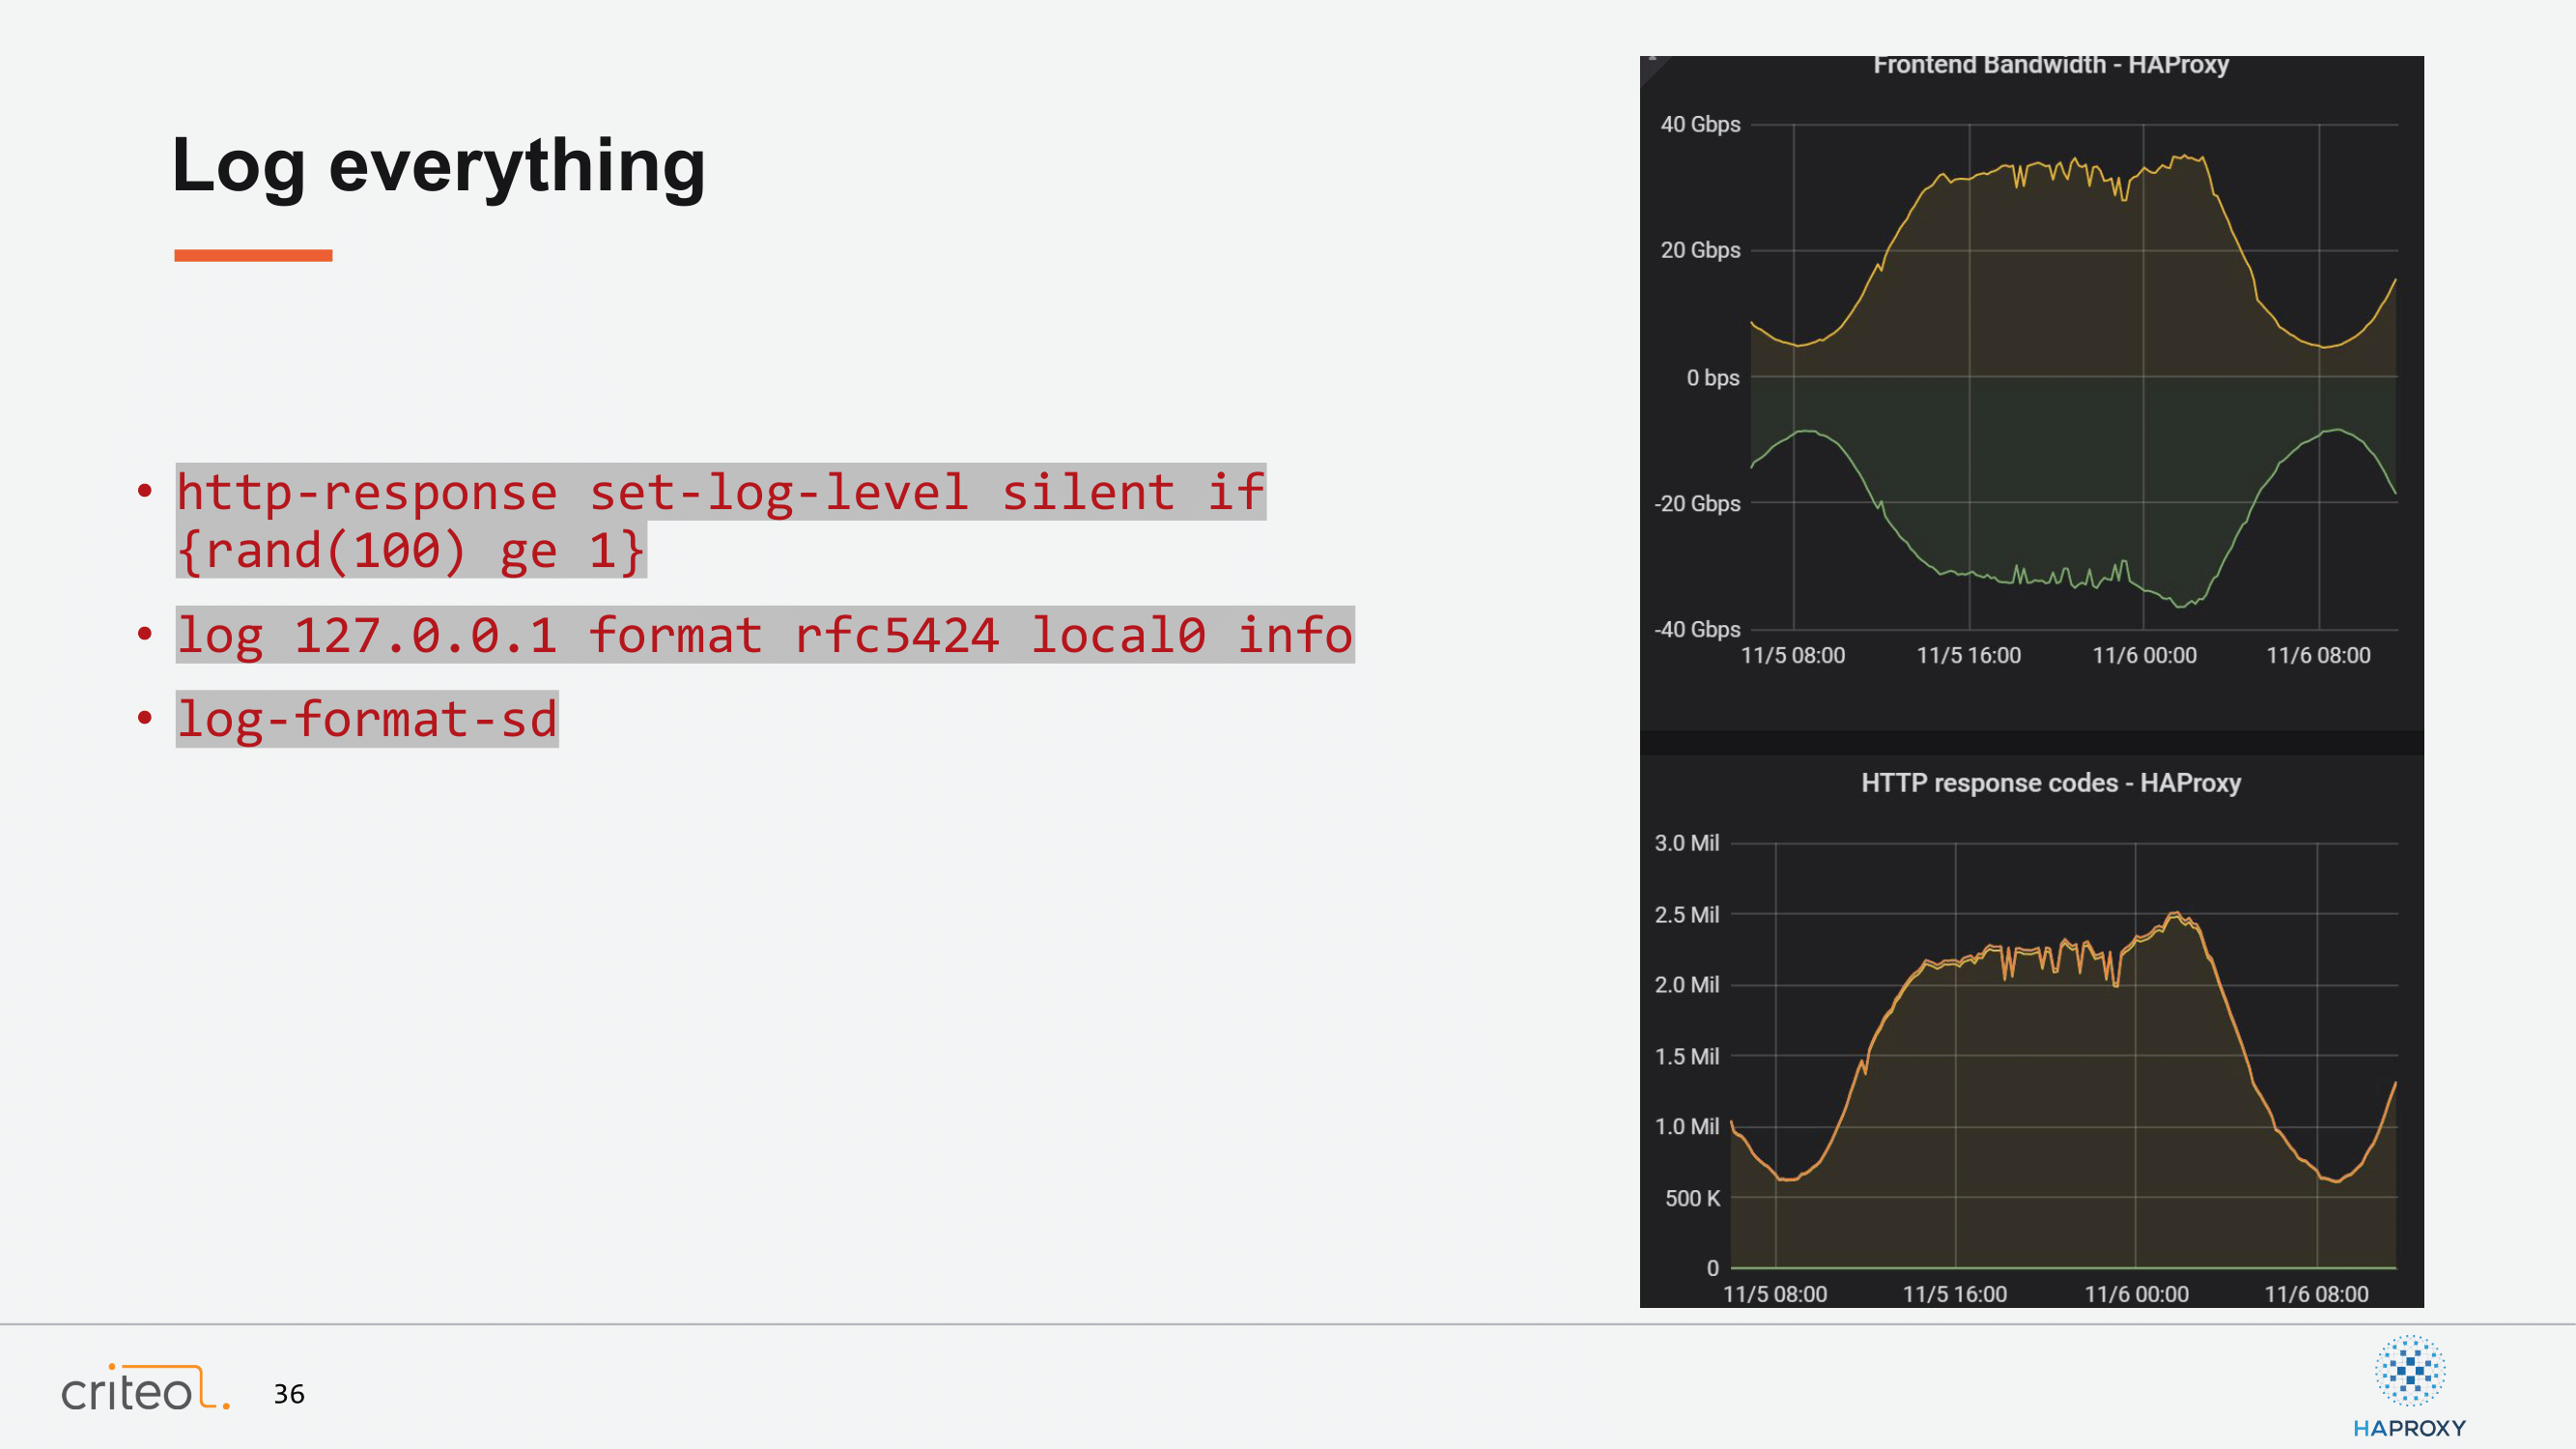
Task: Click the slide title 'Log everything'
Action: coord(438,165)
